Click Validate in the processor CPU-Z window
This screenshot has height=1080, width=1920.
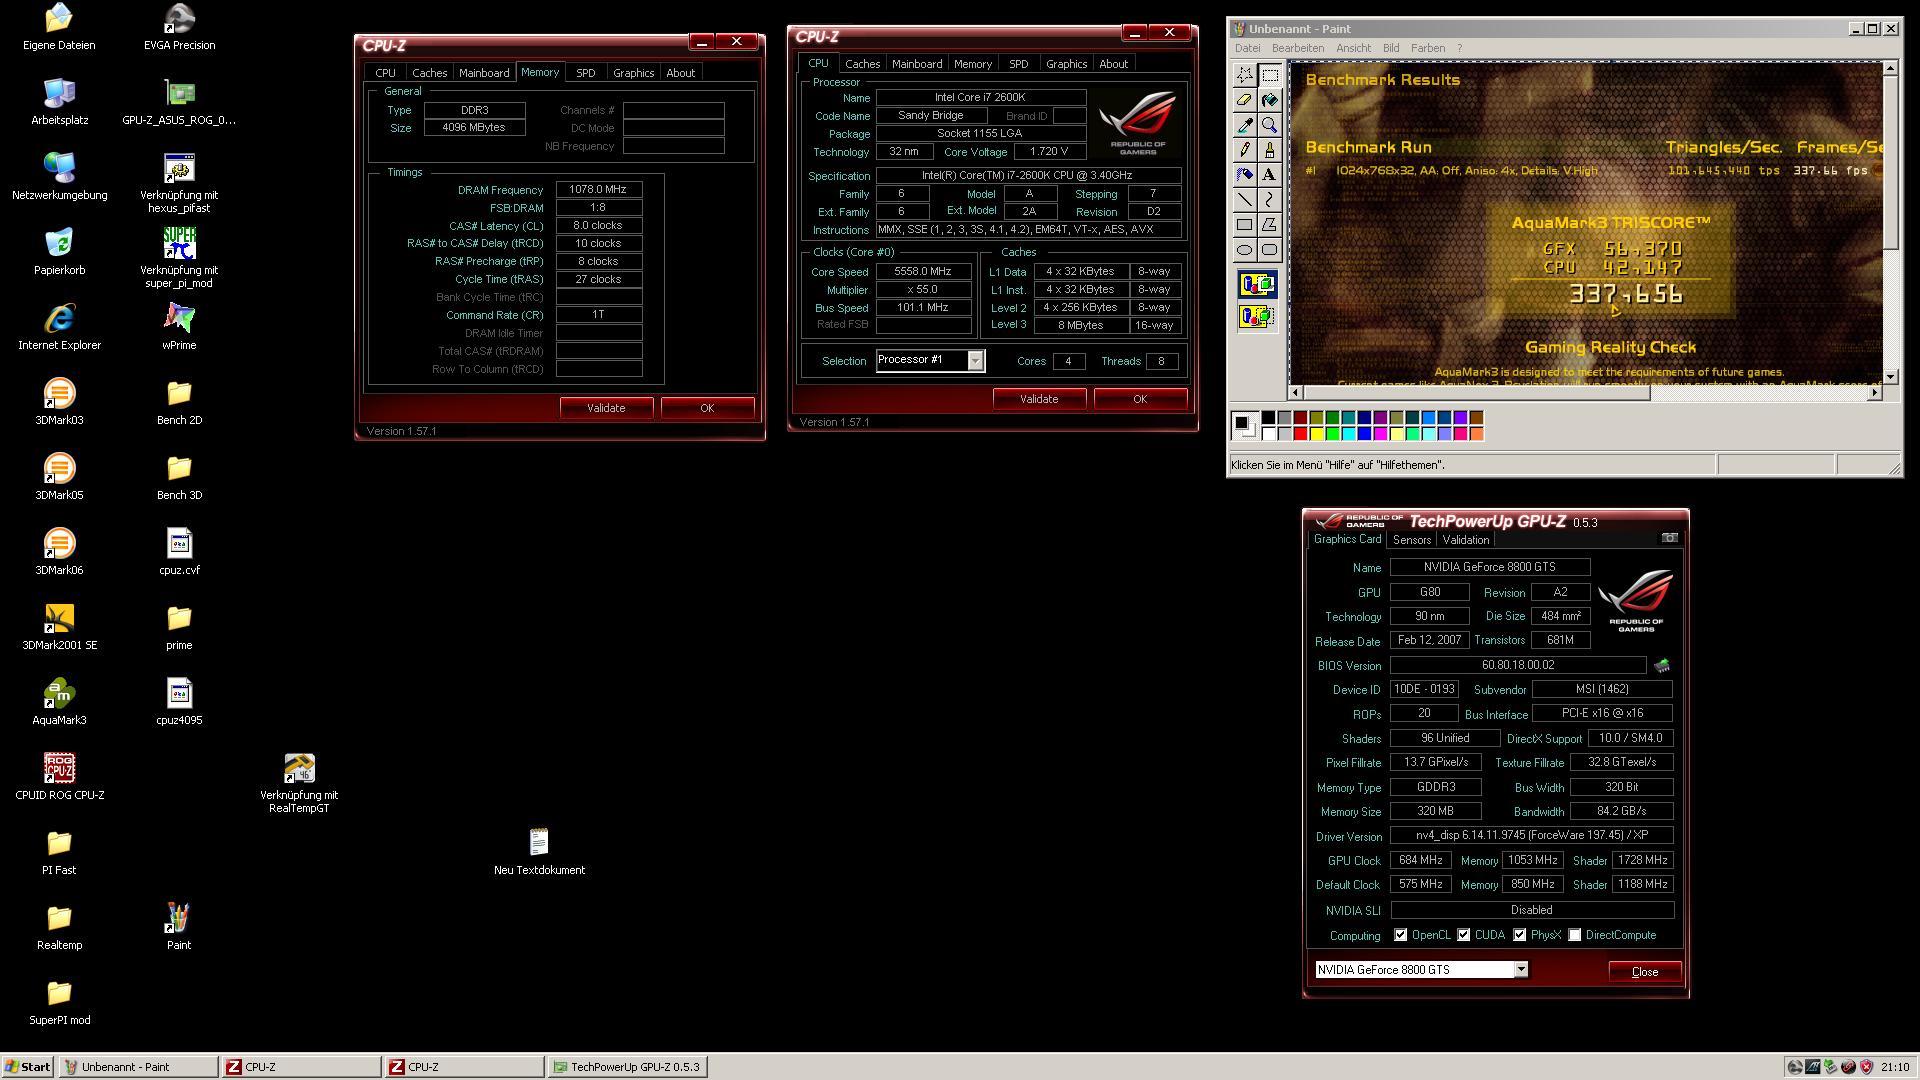(1039, 399)
